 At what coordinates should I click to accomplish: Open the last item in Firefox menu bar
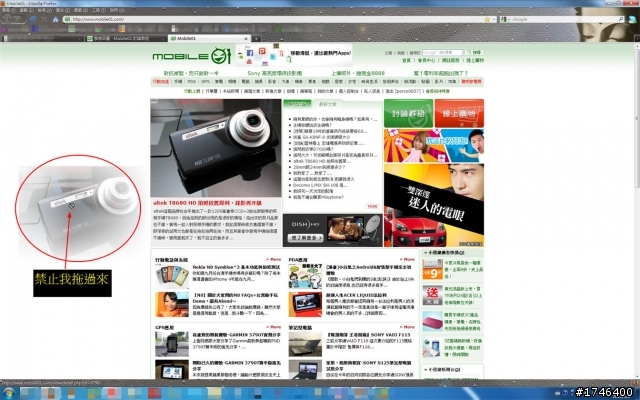point(117,10)
